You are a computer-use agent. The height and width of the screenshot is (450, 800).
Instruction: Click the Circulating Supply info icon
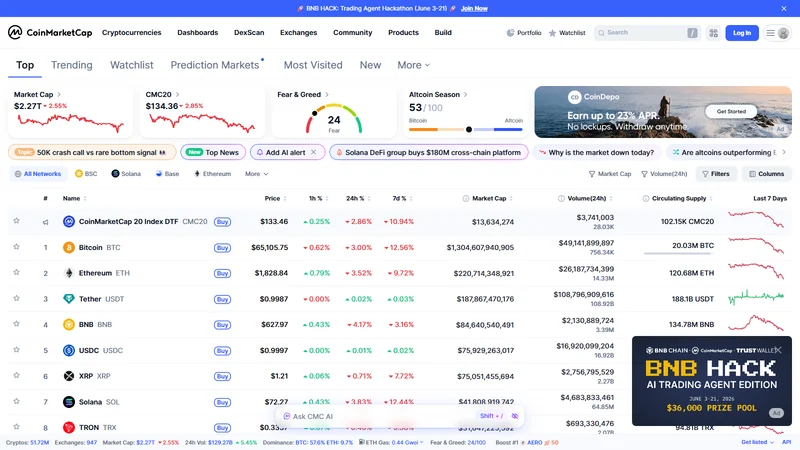pos(646,198)
